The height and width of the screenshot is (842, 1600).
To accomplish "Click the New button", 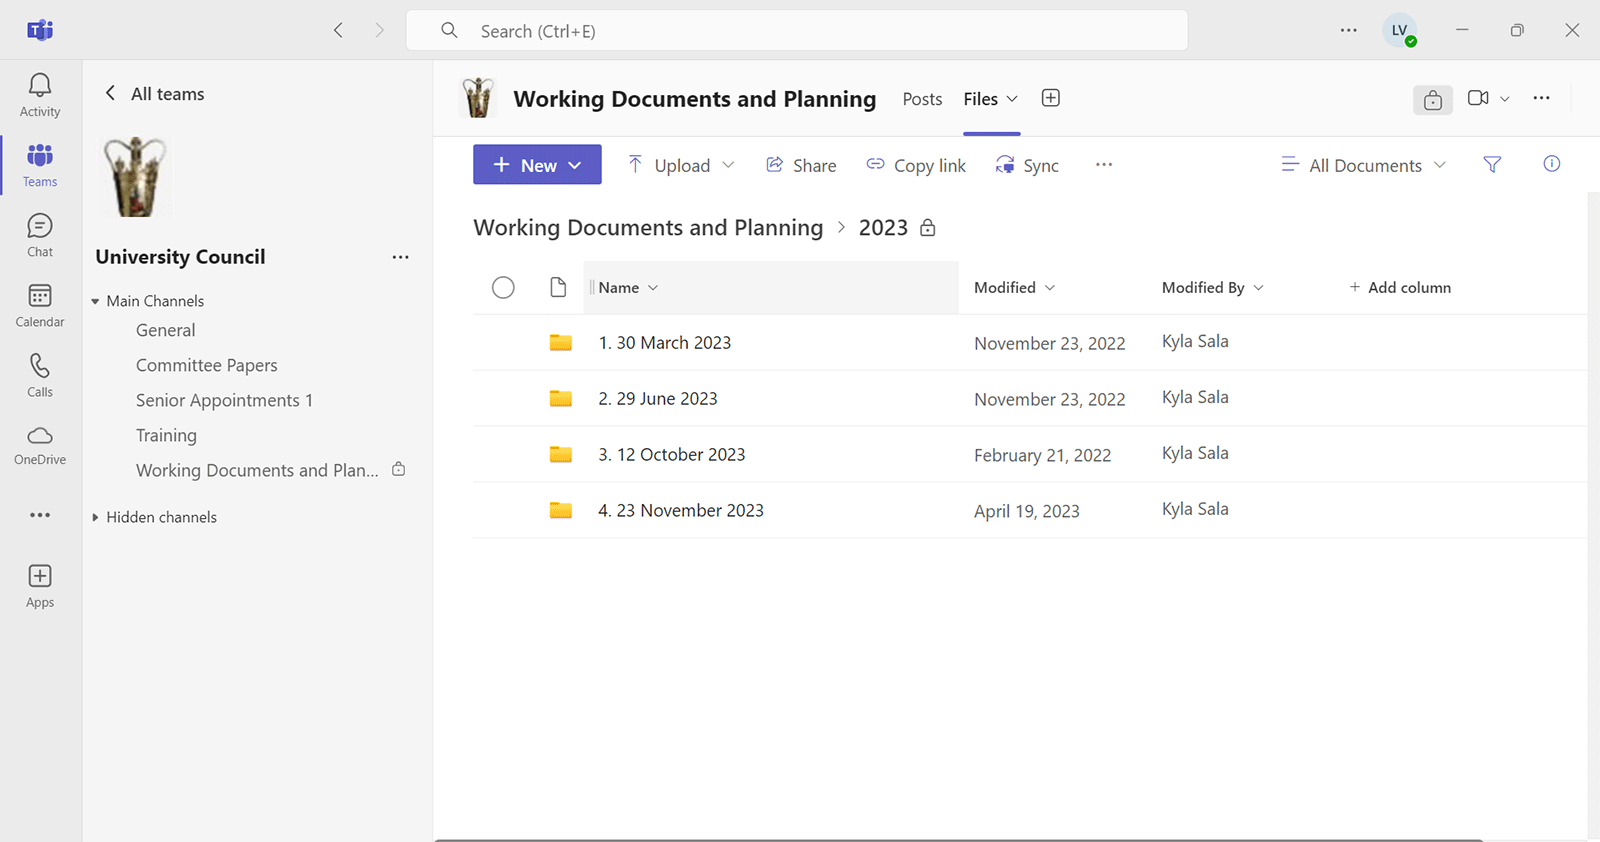I will pos(537,165).
